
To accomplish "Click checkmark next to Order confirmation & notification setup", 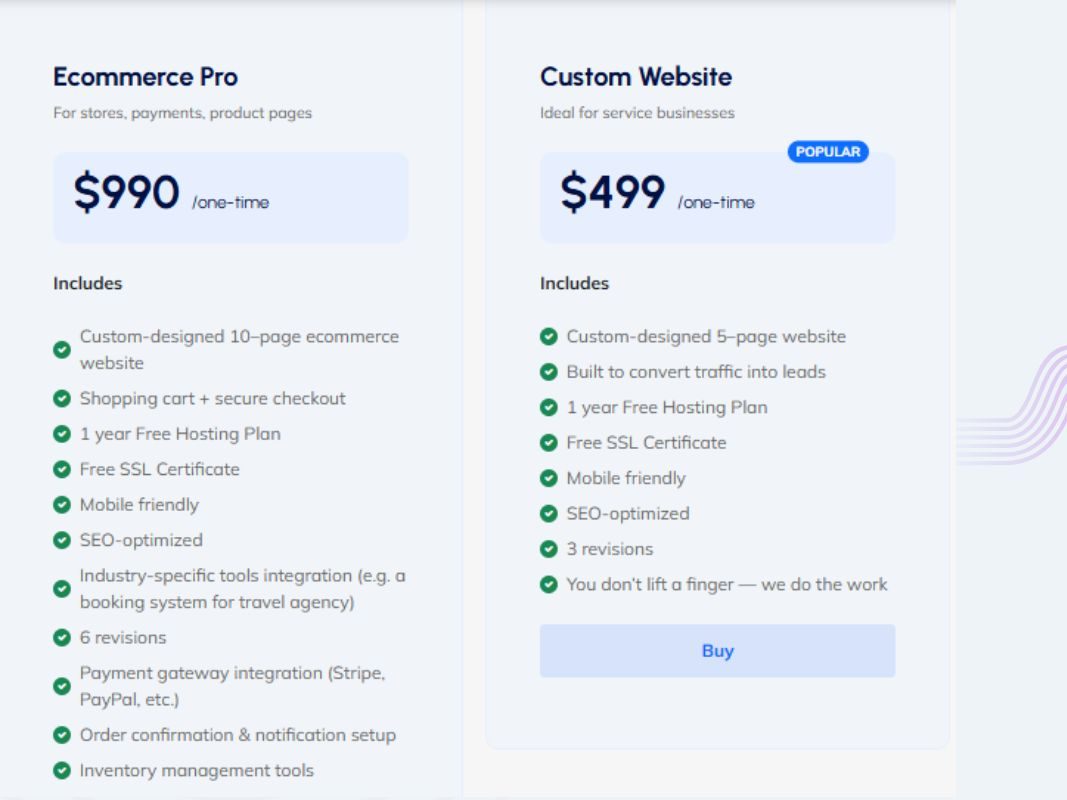I will pos(62,735).
